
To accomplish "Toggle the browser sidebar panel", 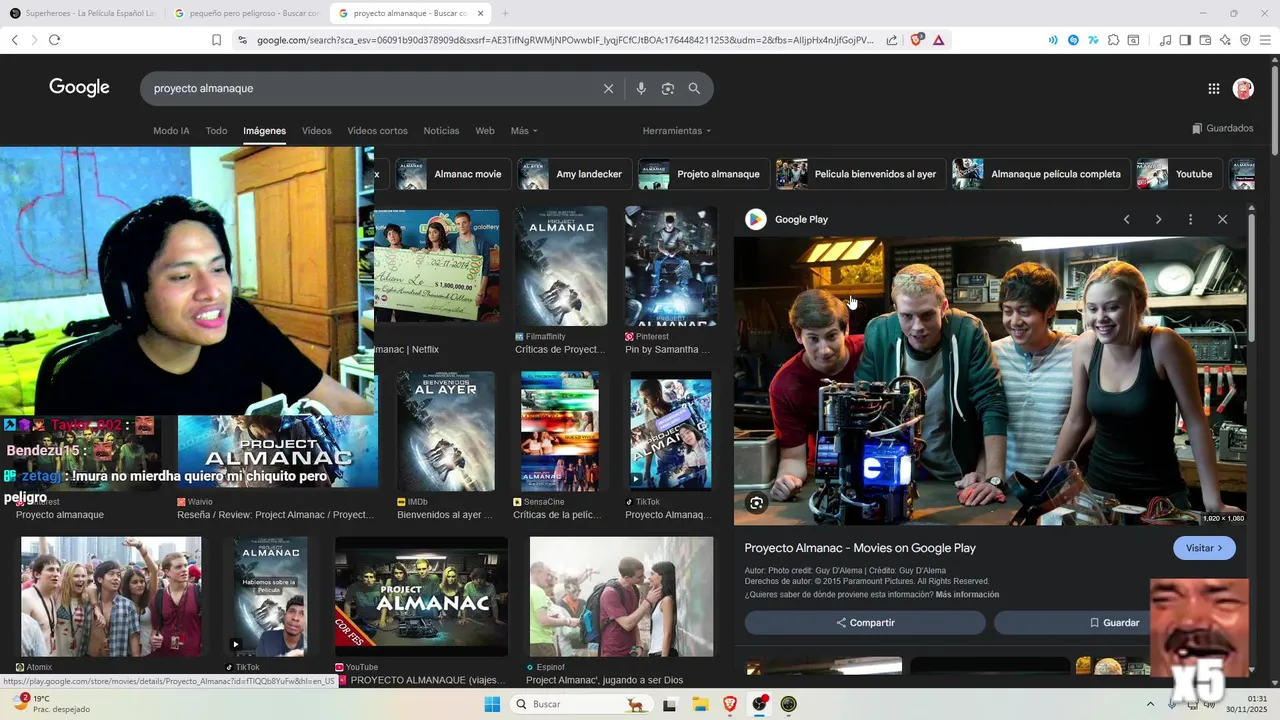I will click(x=1185, y=40).
